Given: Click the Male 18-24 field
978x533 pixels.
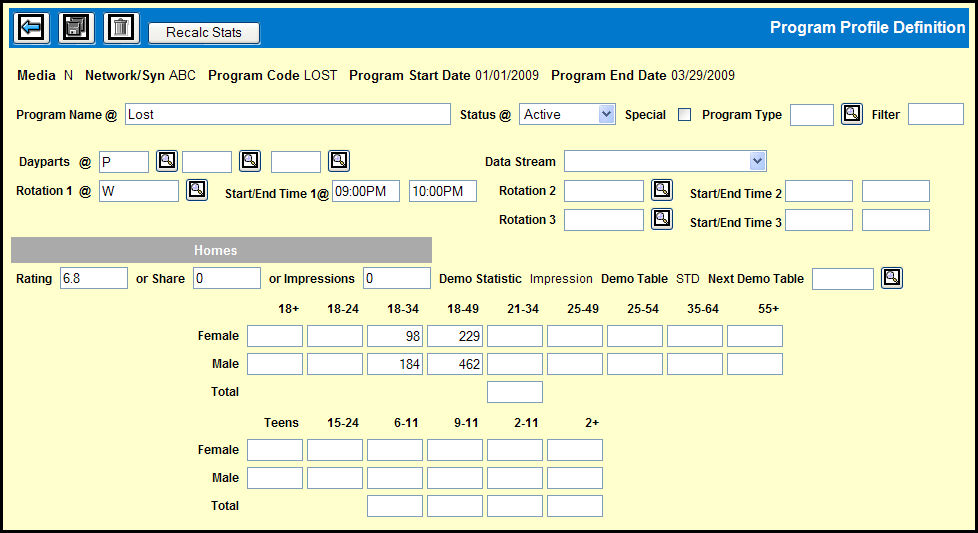Looking at the screenshot, I should point(335,364).
